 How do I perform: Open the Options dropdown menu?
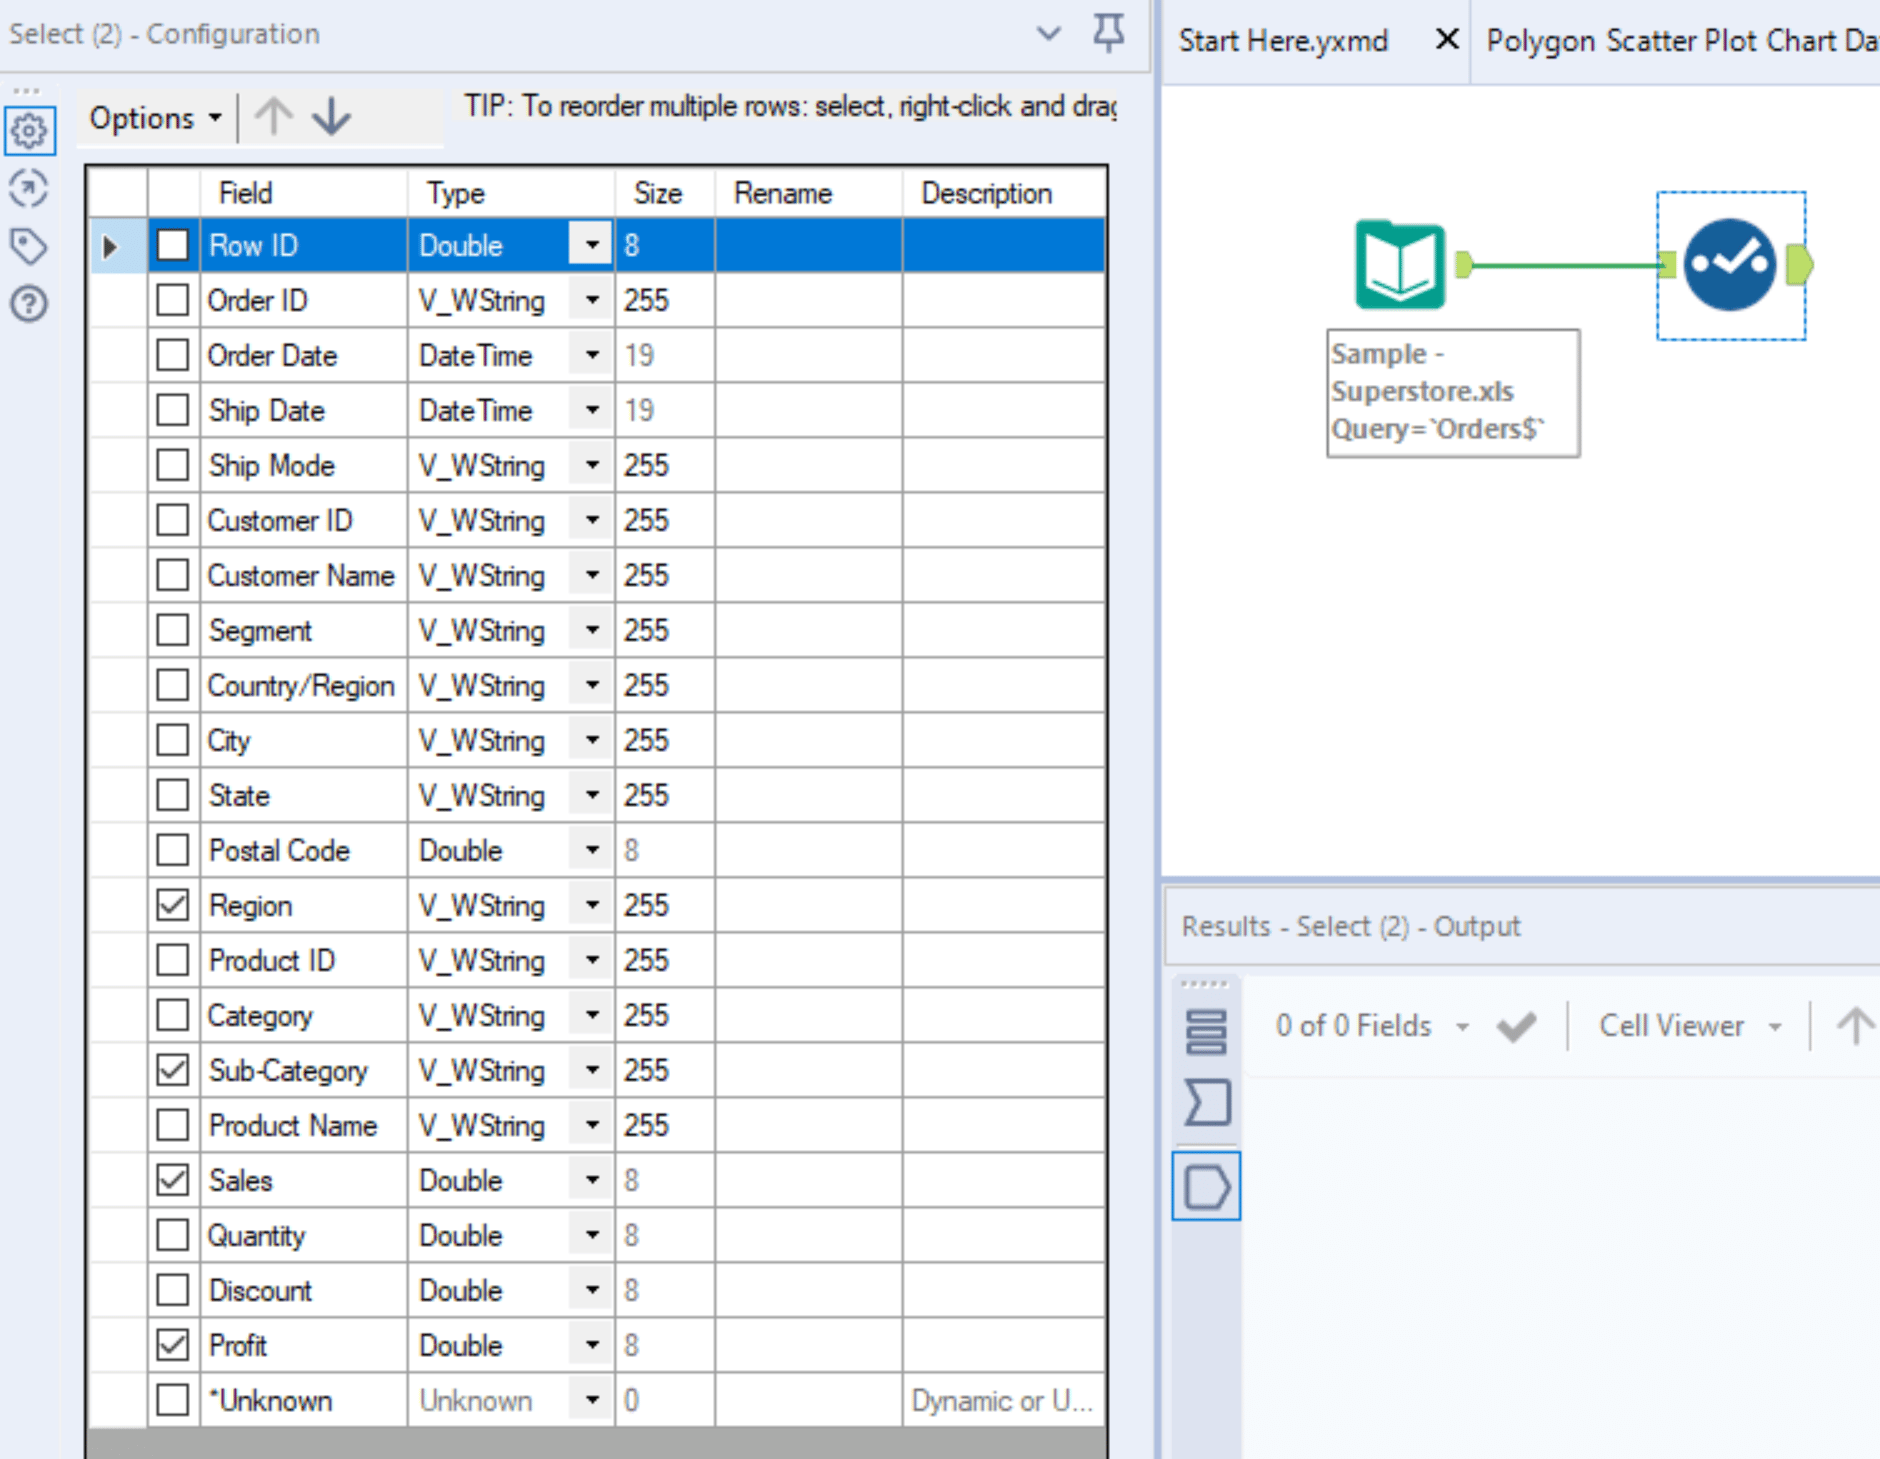coord(155,118)
